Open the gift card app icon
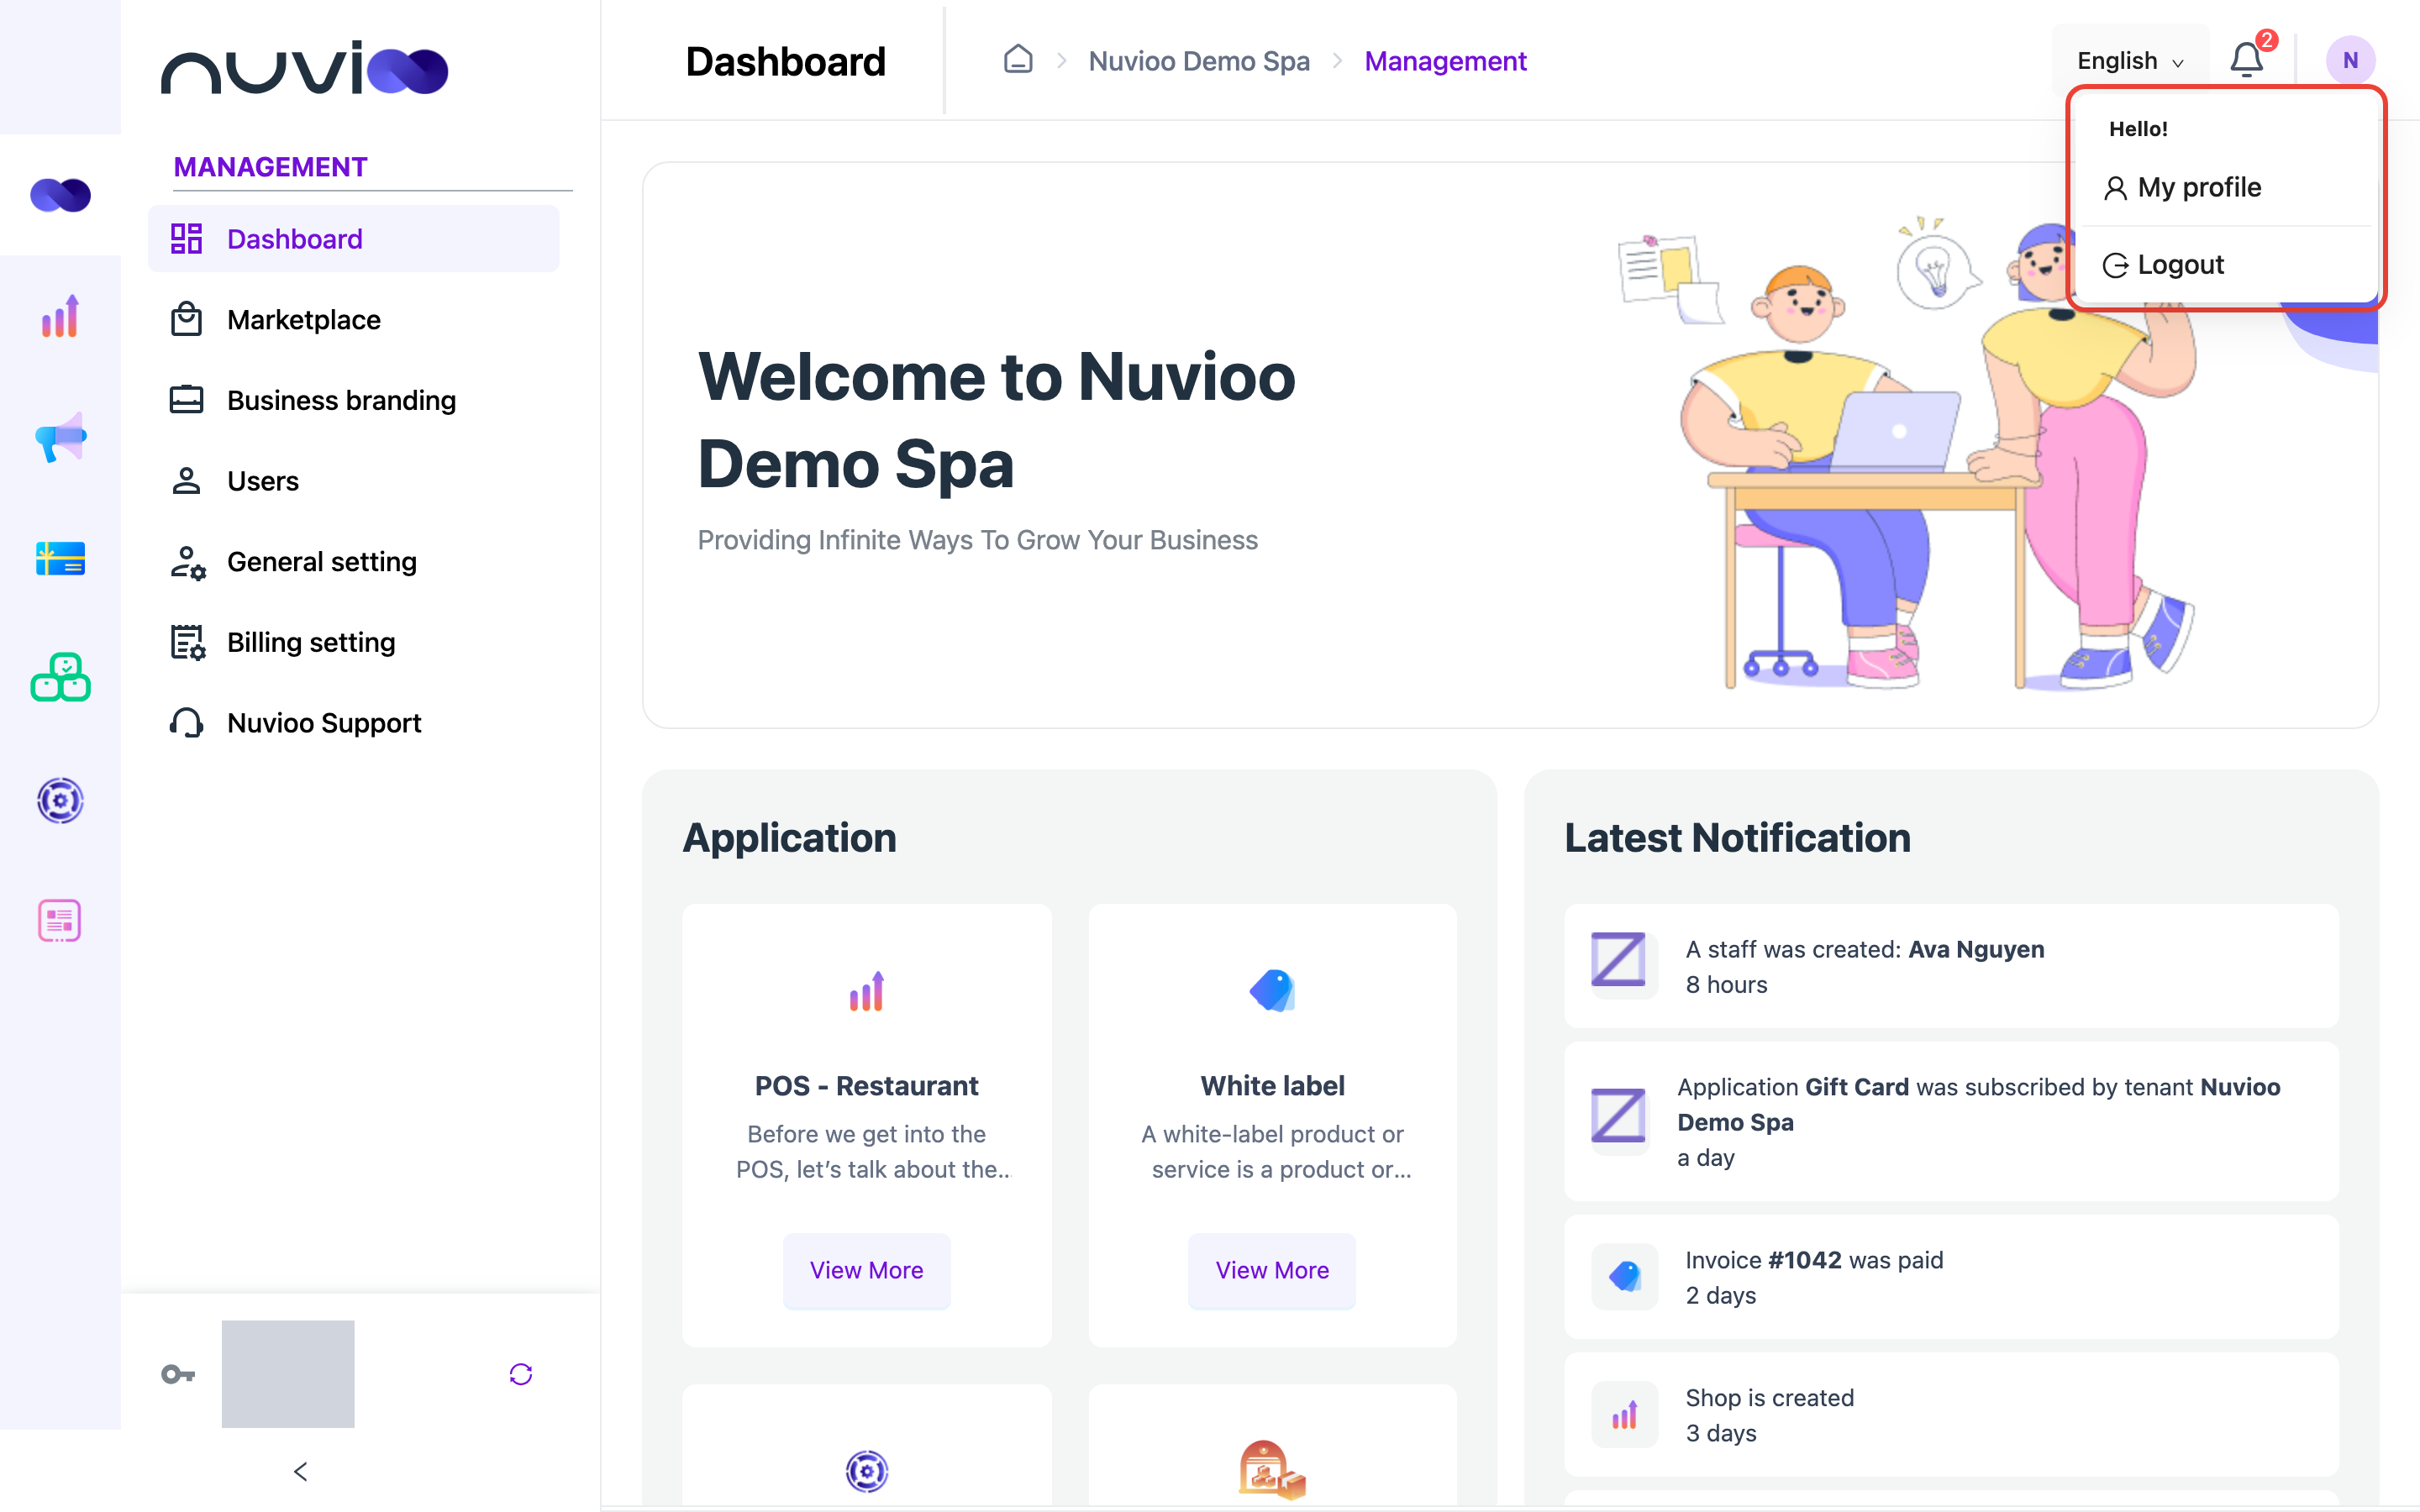Image resolution: width=2420 pixels, height=1512 pixels. 60,558
